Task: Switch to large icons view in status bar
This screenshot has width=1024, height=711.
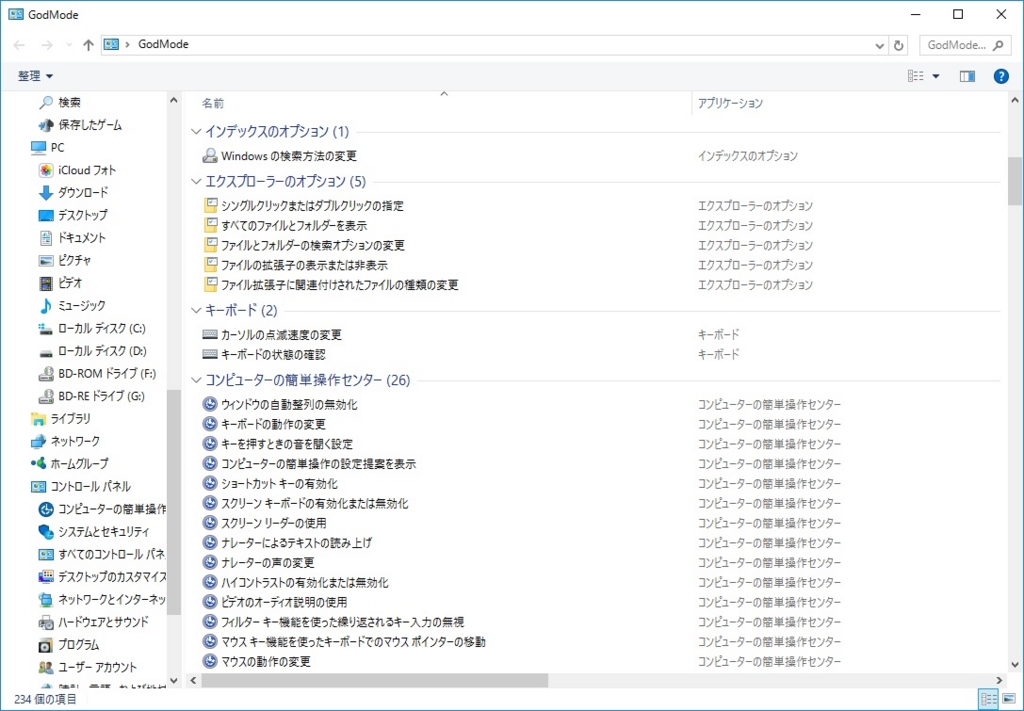Action: tap(1008, 699)
